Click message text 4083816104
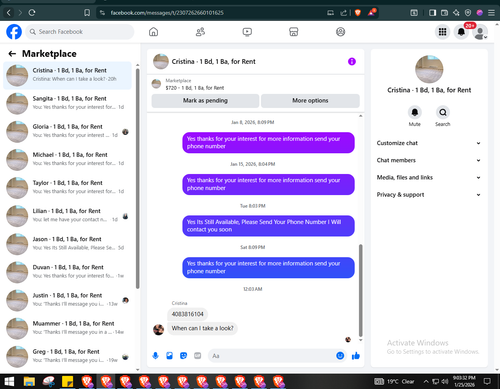 pos(187,314)
